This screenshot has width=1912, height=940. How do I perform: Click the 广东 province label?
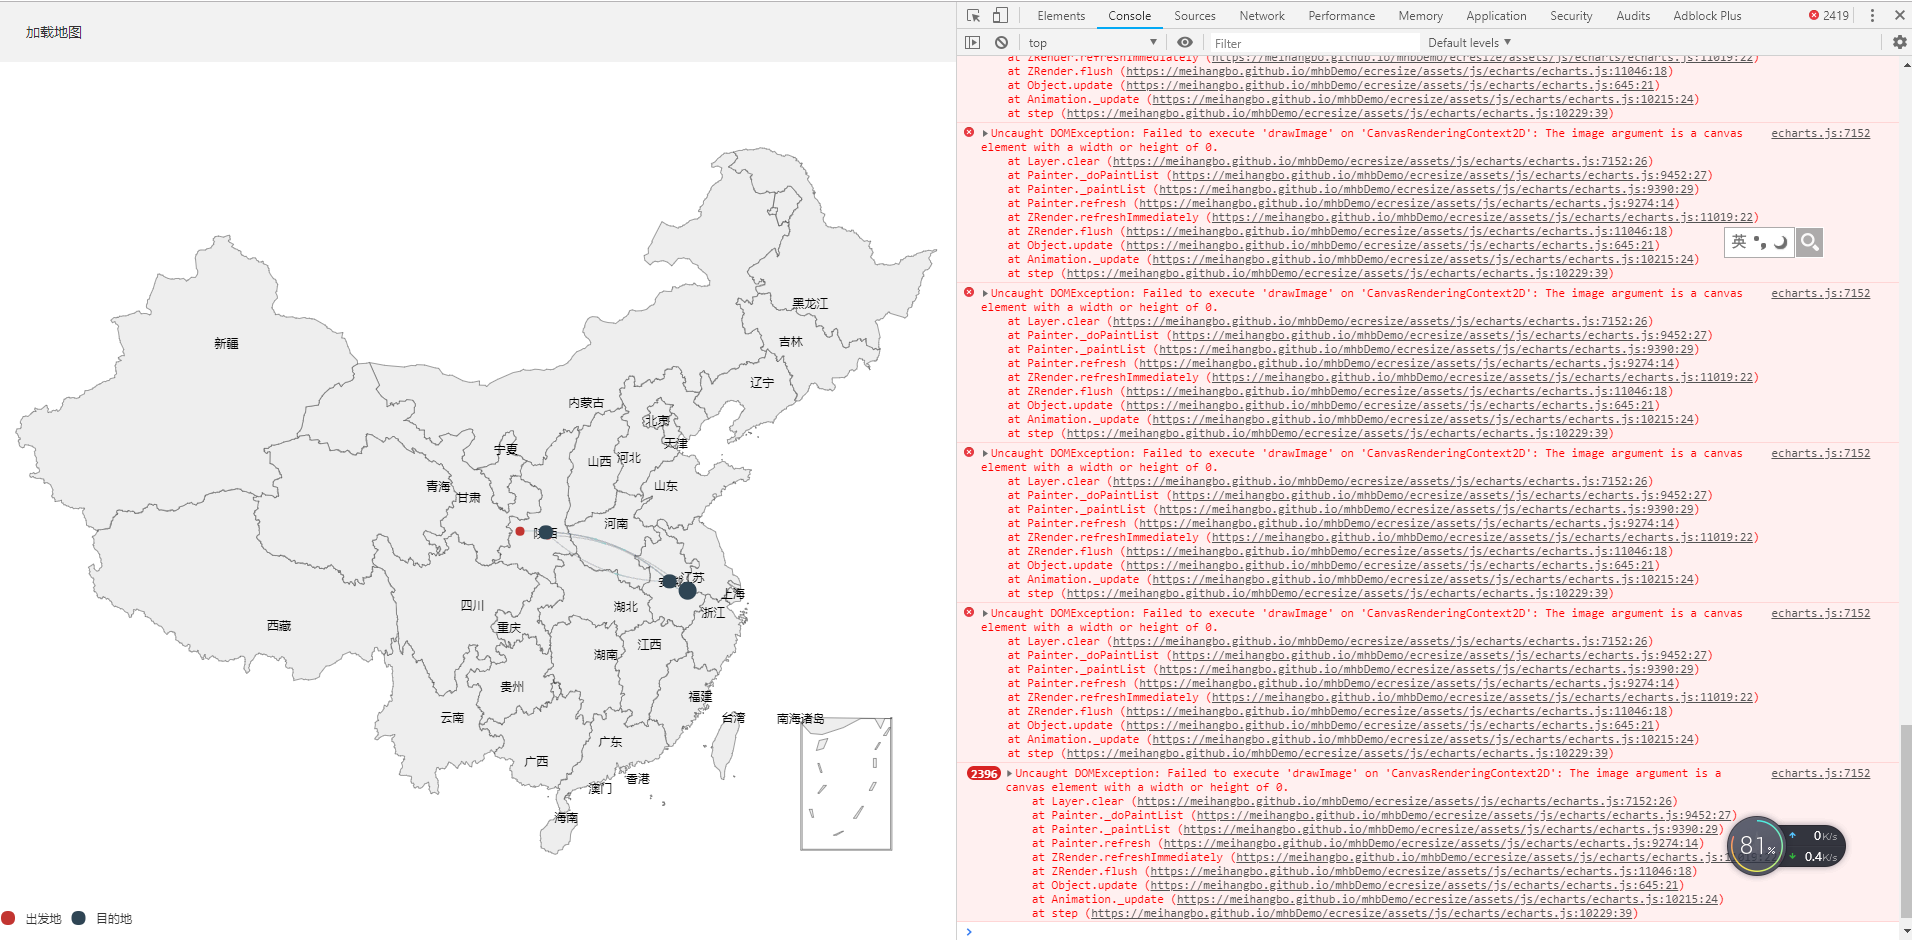[x=610, y=742]
